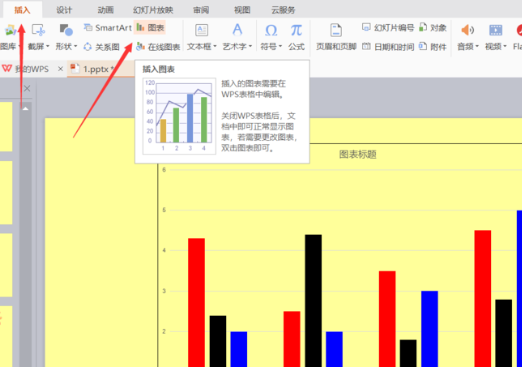The width and height of the screenshot is (522, 367).
Task: Select the first slide thumbnail
Action: [6, 127]
